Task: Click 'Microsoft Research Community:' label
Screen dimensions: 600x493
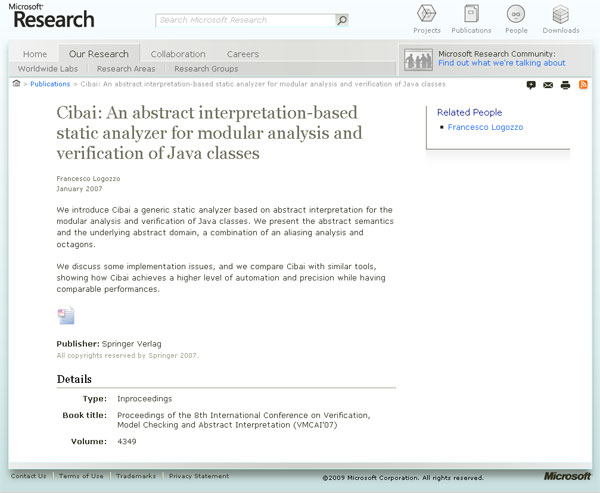Action: 497,54
